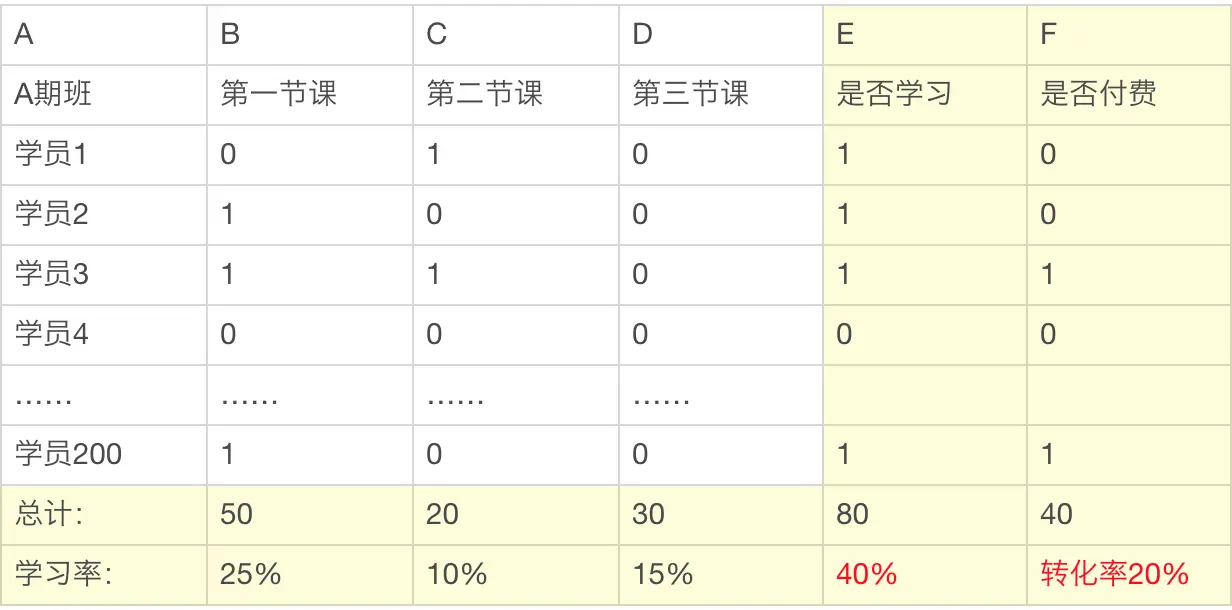Select the 15% learning rate cell
This screenshot has width=1232, height=610.
pyautogui.click(x=721, y=575)
